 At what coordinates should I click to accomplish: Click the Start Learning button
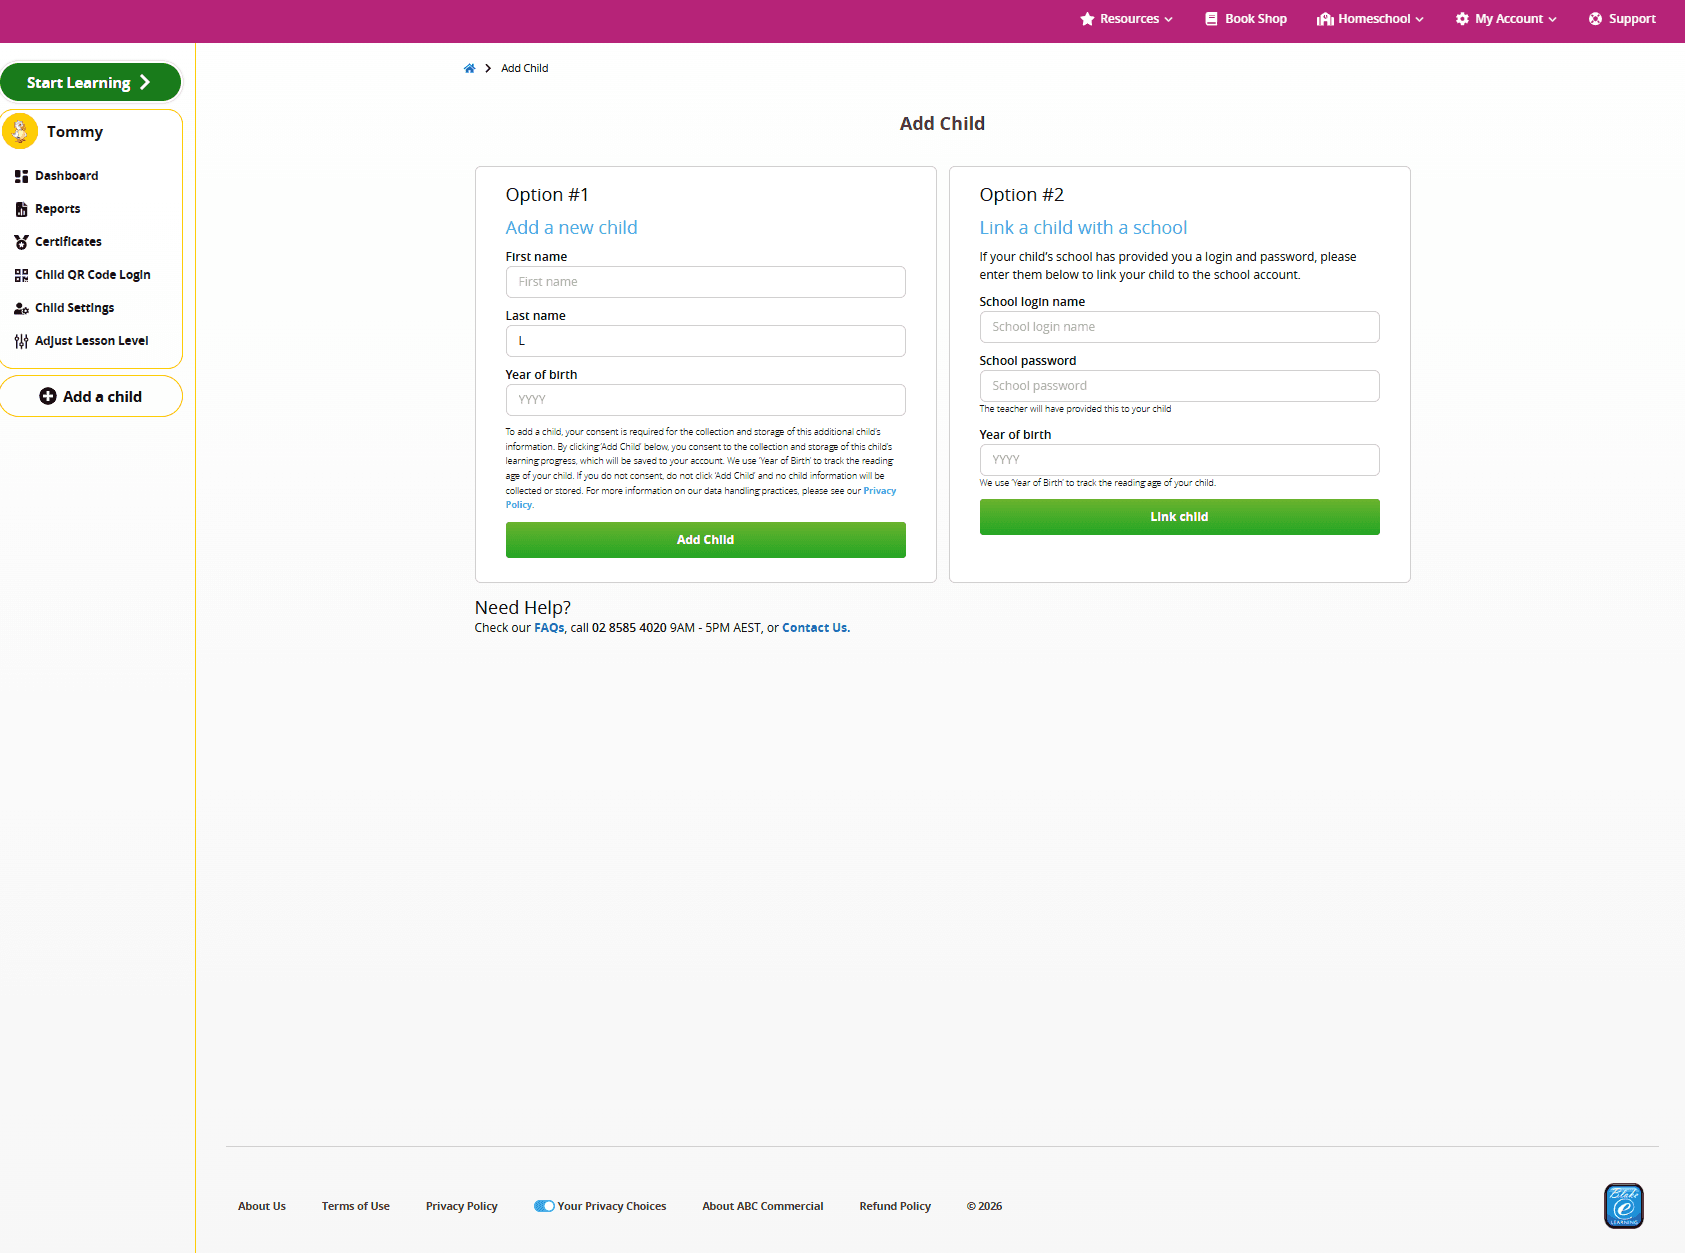click(91, 82)
